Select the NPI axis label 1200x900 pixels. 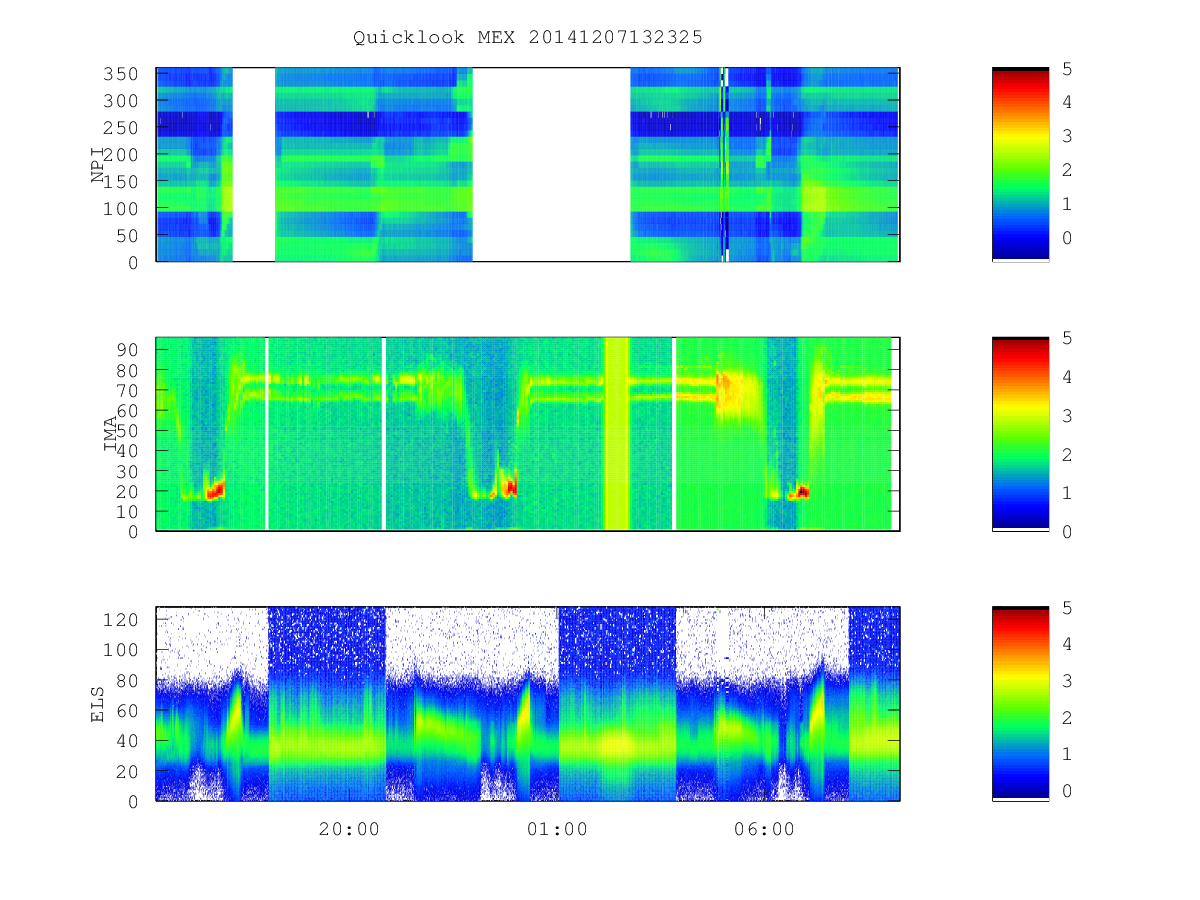coord(98,165)
